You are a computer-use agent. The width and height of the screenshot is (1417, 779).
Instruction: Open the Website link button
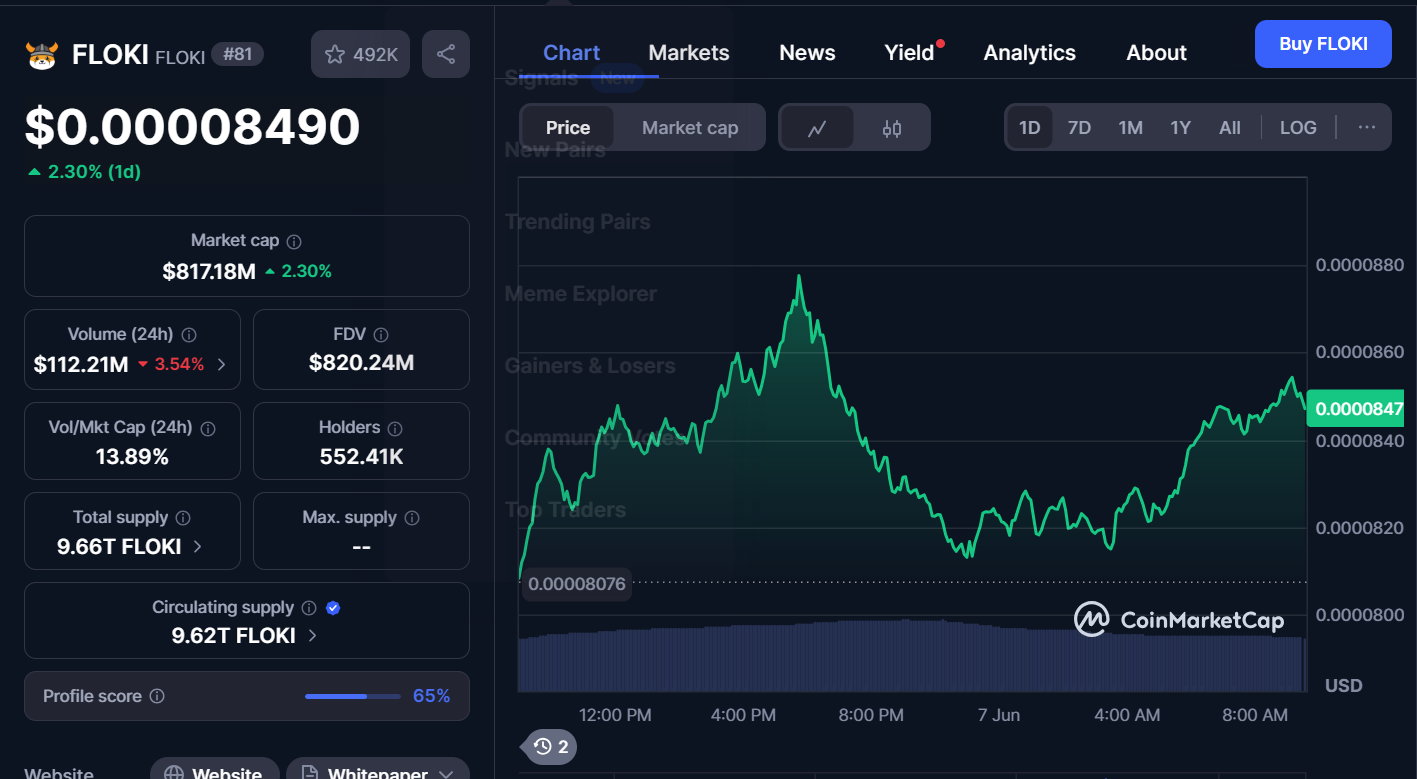(214, 767)
